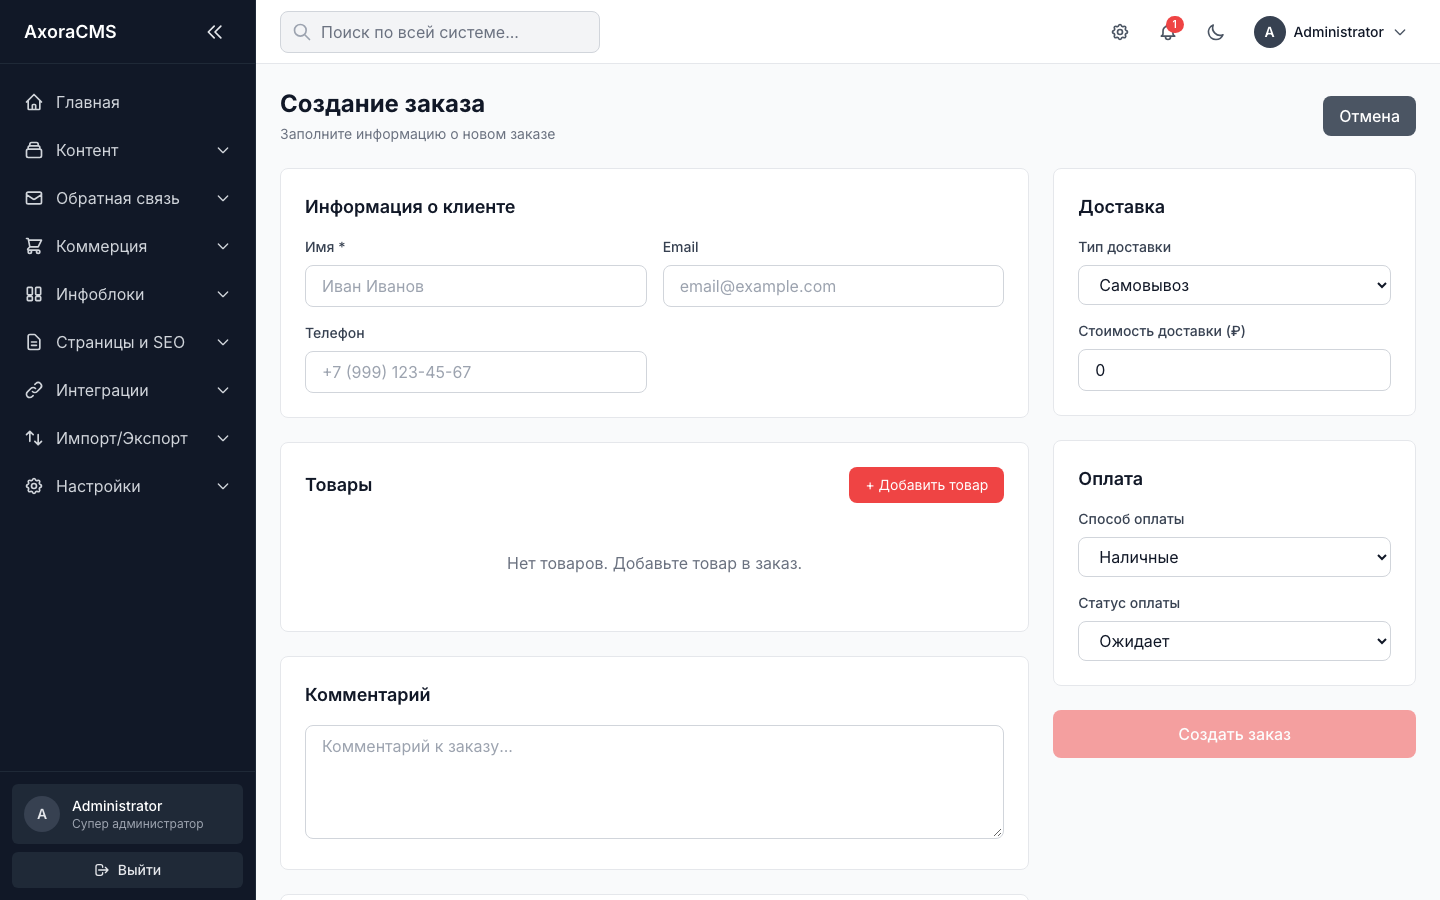The width and height of the screenshot is (1440, 900).
Task: Collapse the sidebar with double chevron icon
Action: tap(214, 32)
